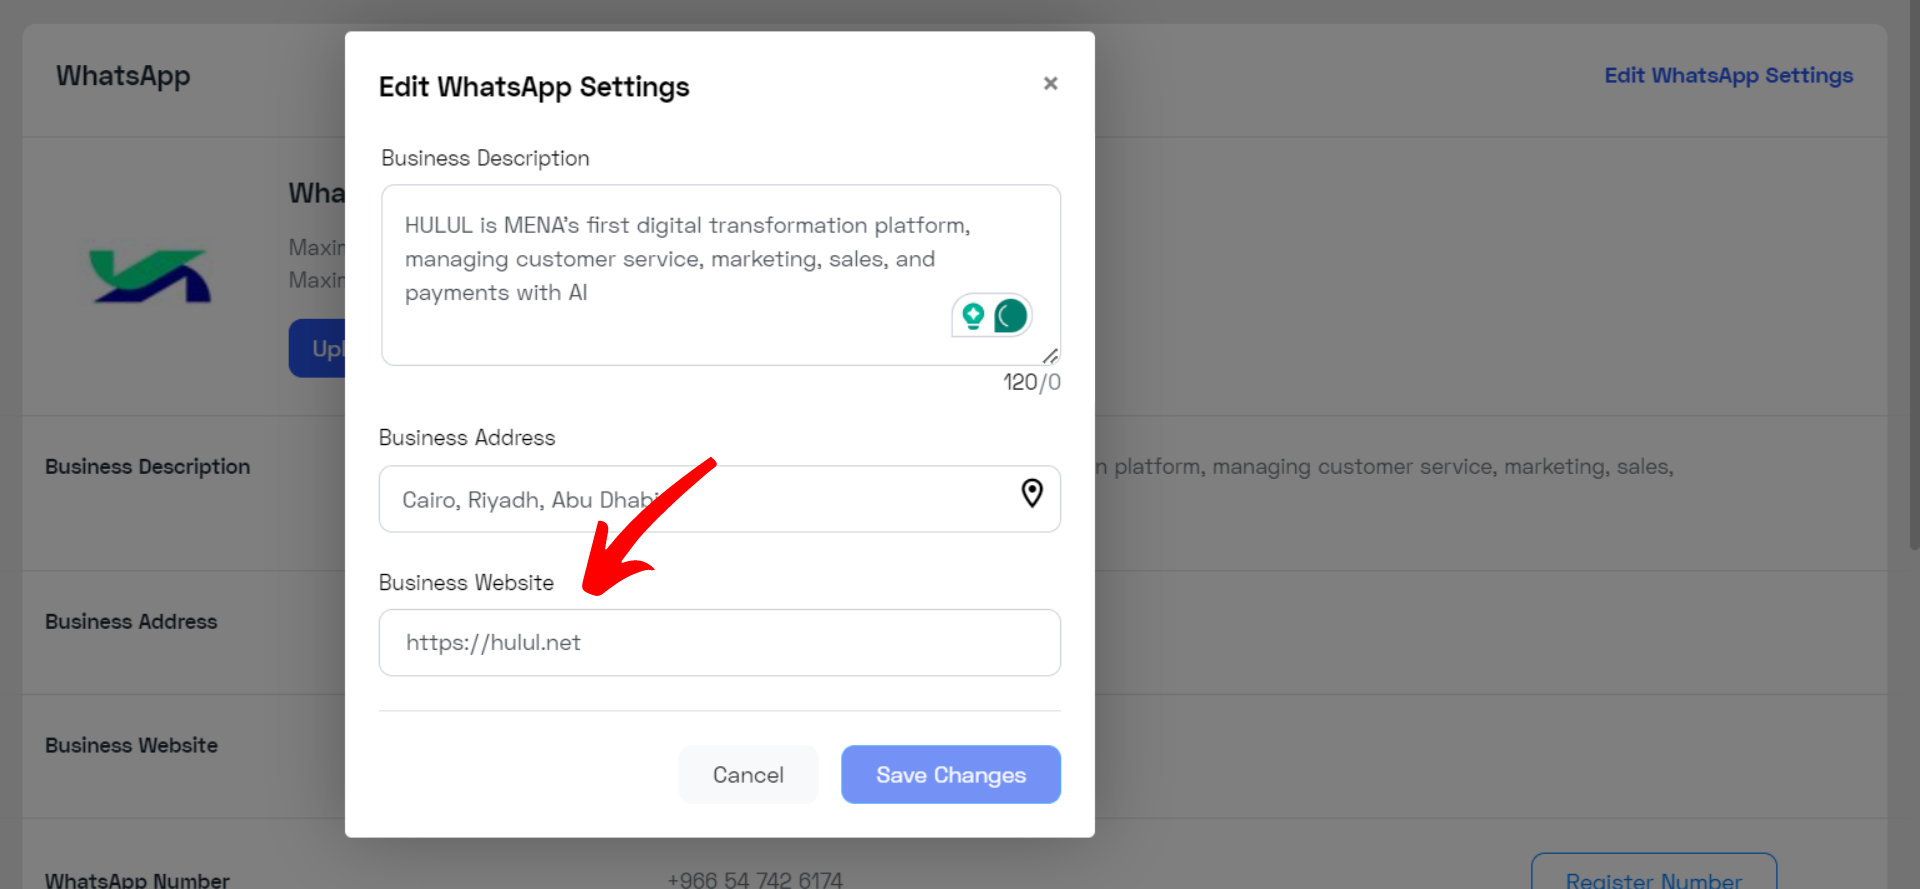The image size is (1920, 889).
Task: Click into the Business Address field
Action: (720, 499)
